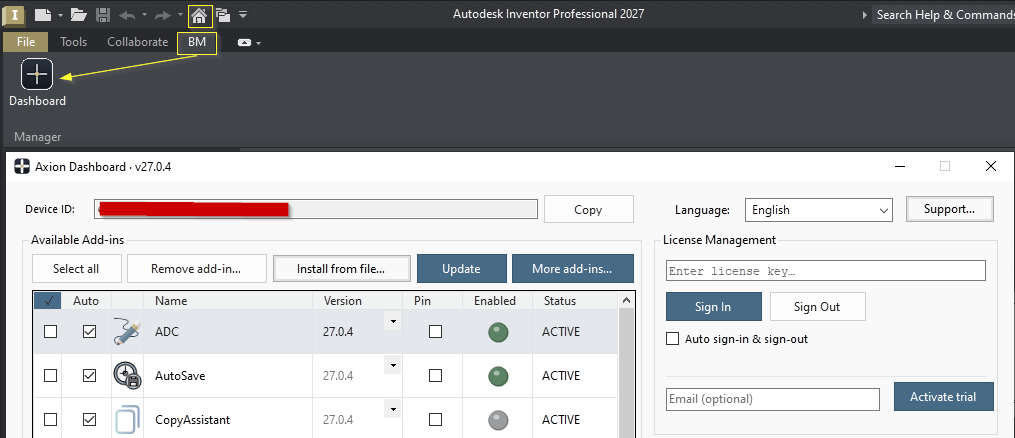Toggle Auto checkbox for AutoSave
This screenshot has width=1015, height=438.
click(89, 375)
